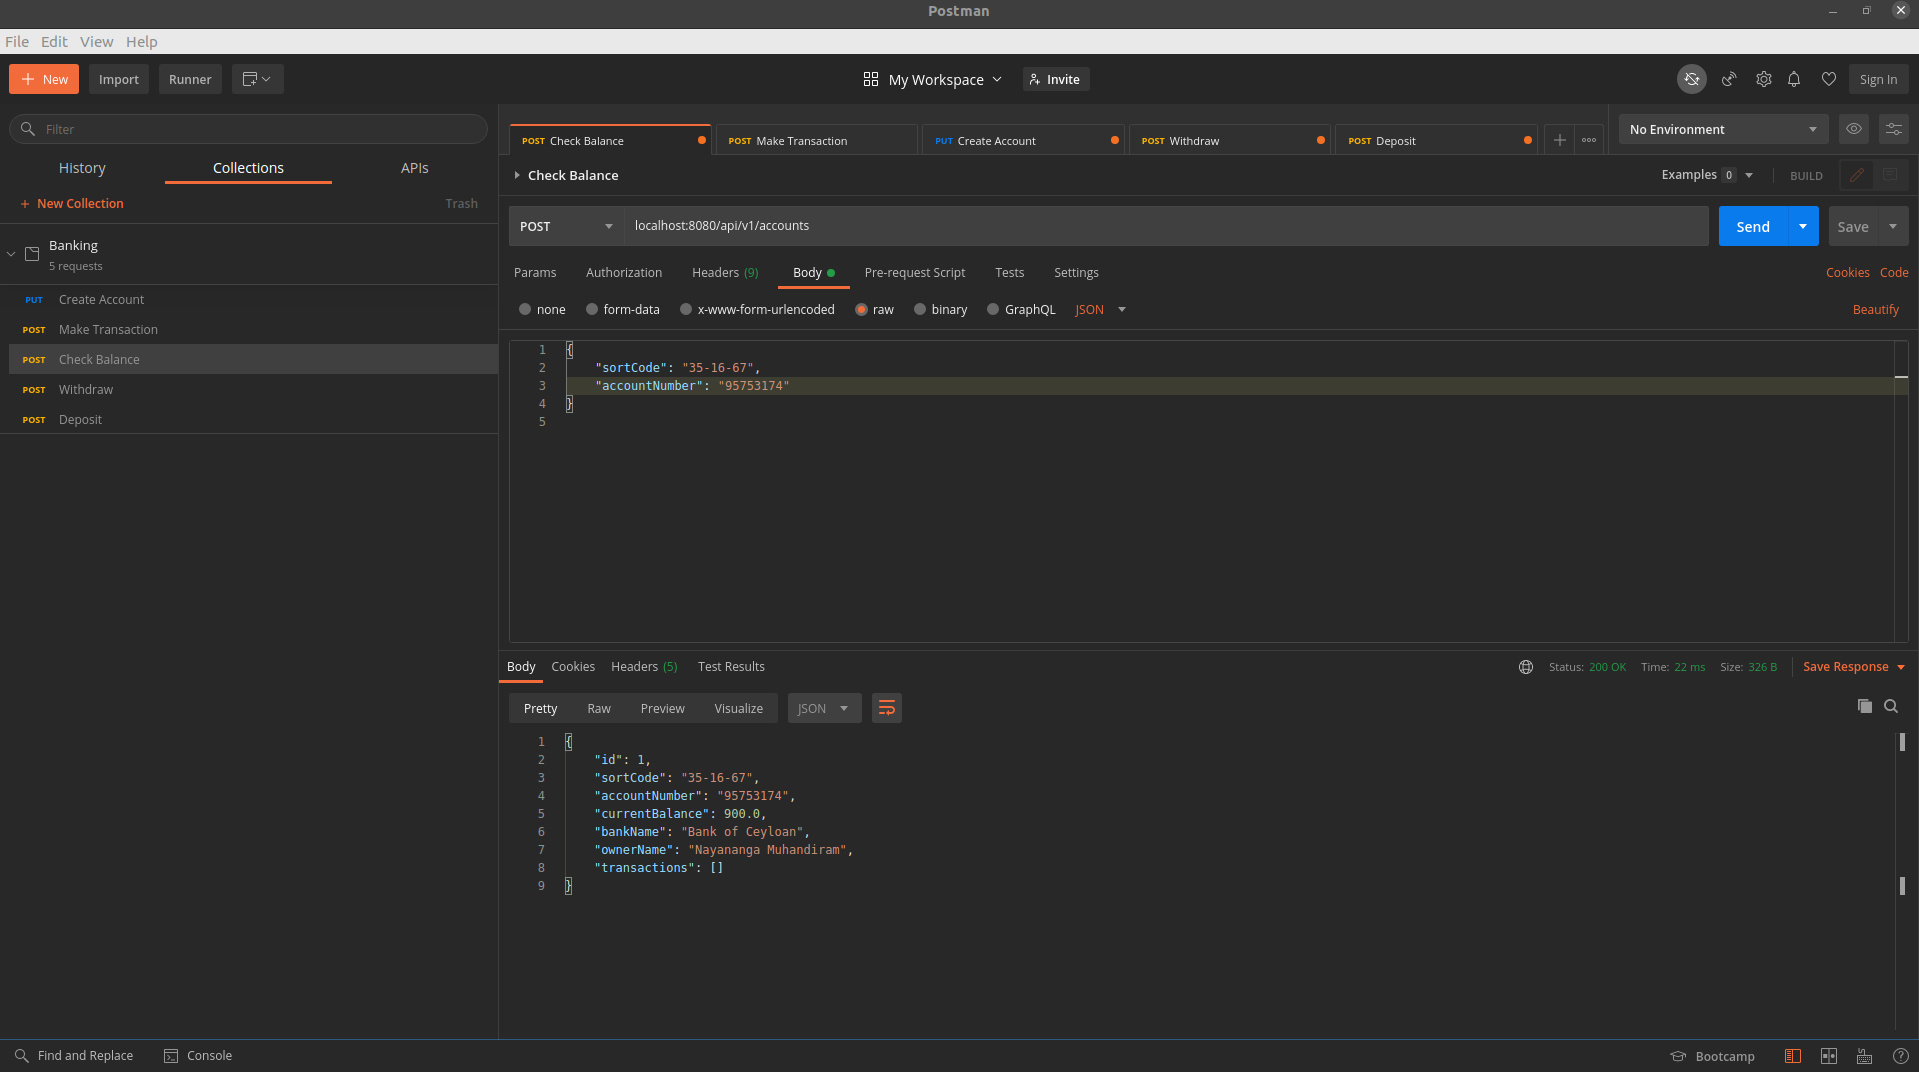Search within the response body
The height and width of the screenshot is (1072, 1919).
tap(1891, 706)
